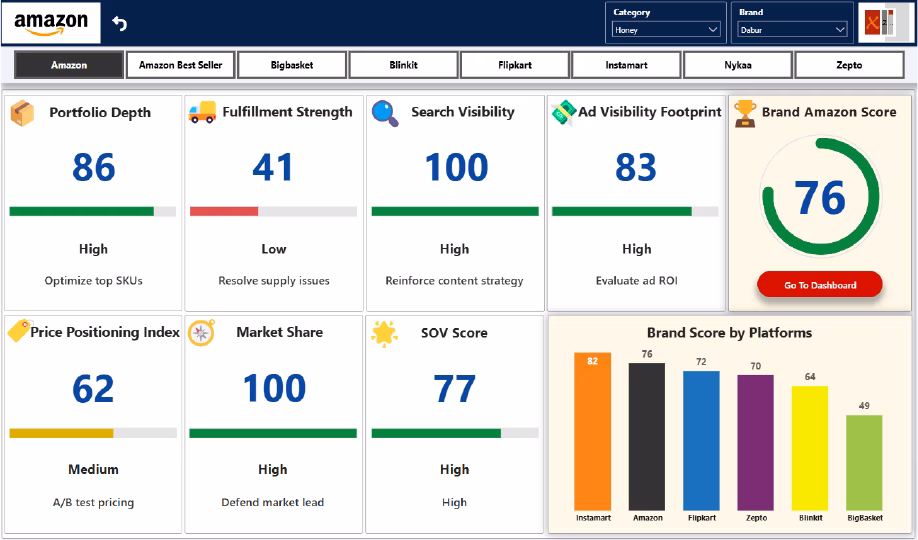The image size is (918, 540).
Task: Click the yellow Price Positioning progress bar
Action: click(x=61, y=433)
